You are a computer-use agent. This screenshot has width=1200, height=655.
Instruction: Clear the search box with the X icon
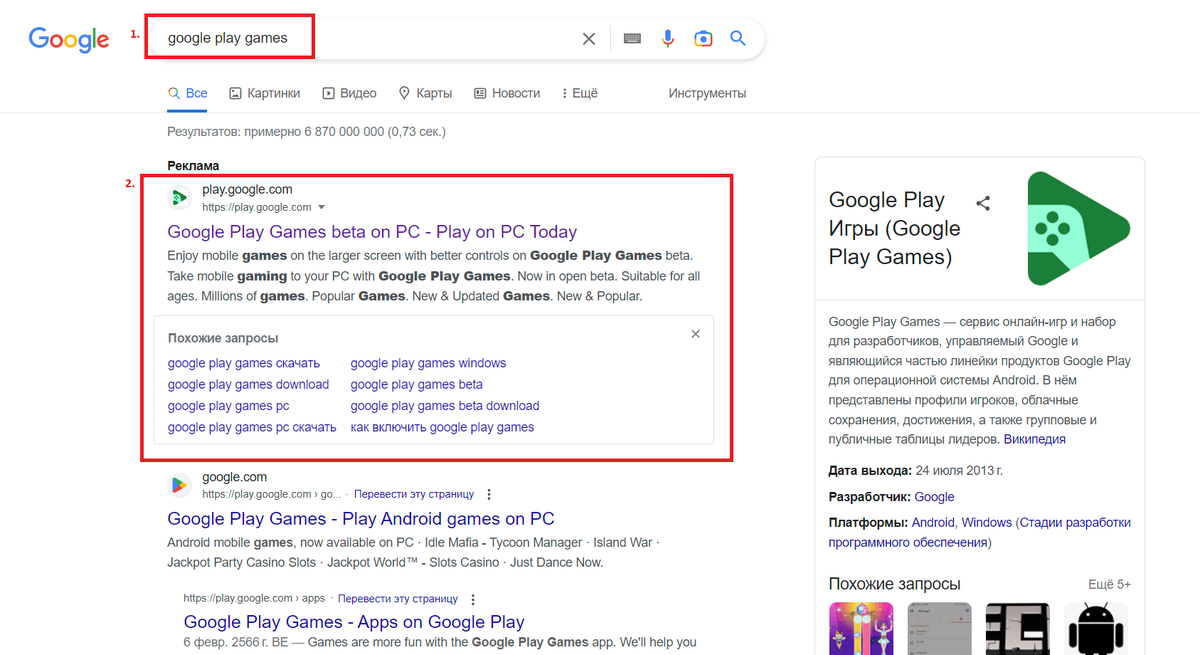(589, 39)
